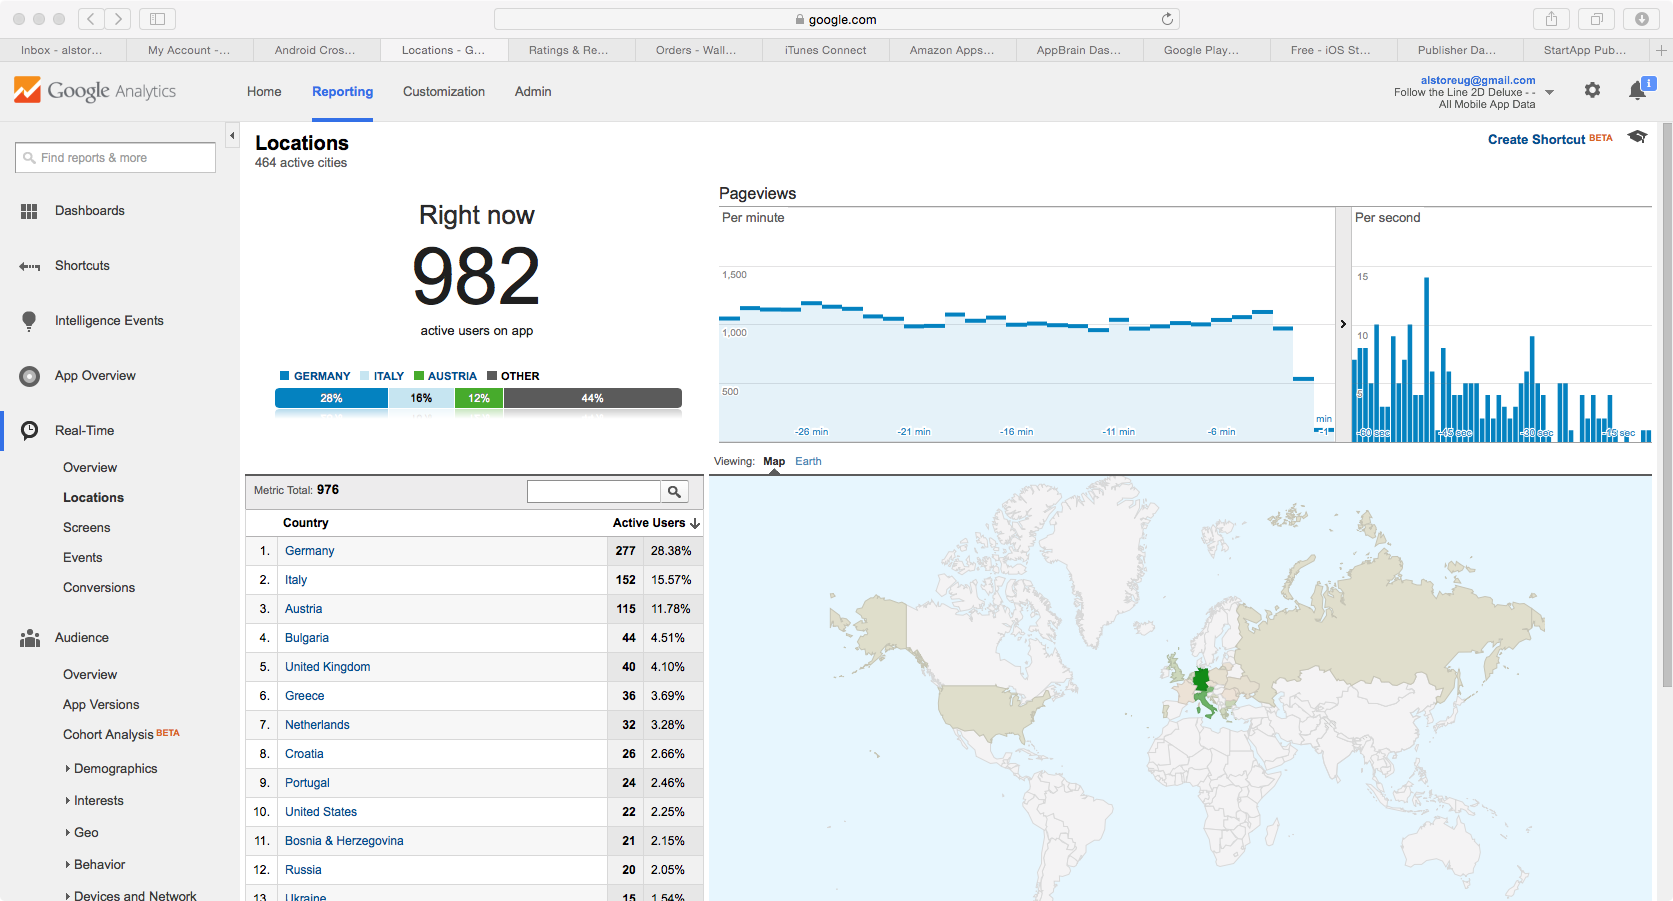This screenshot has height=901, width=1673.
Task: Click the Other 44% gray bar segment
Action: coord(592,398)
